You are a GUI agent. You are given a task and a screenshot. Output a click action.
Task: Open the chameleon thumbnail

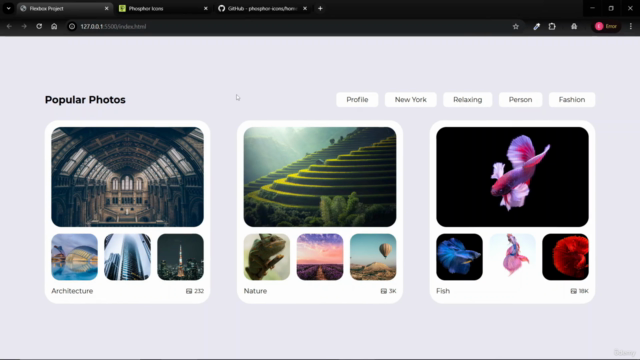point(267,257)
